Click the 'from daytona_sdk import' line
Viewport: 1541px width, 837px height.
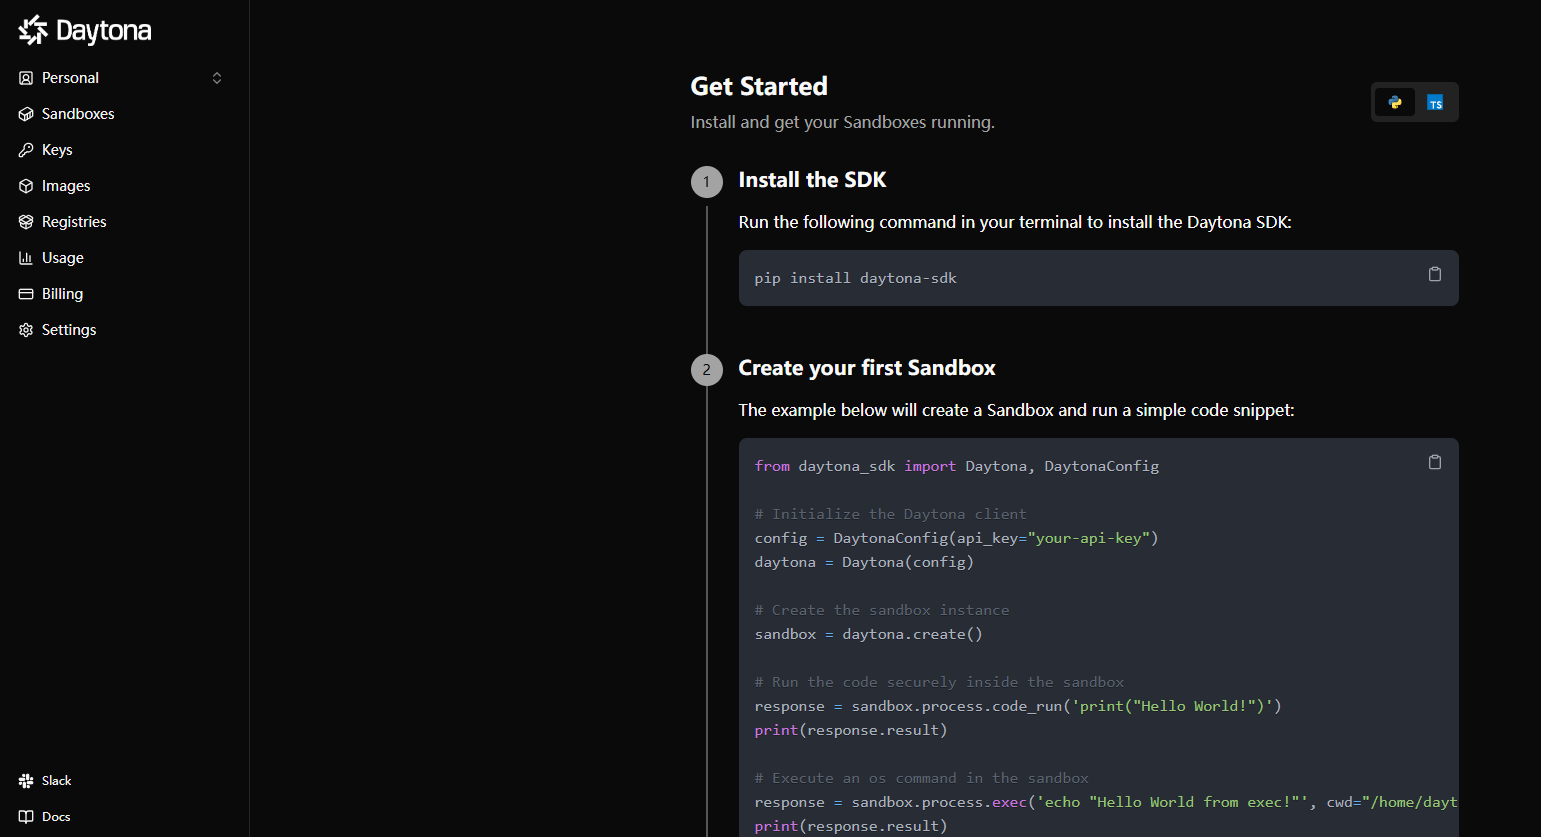click(957, 466)
